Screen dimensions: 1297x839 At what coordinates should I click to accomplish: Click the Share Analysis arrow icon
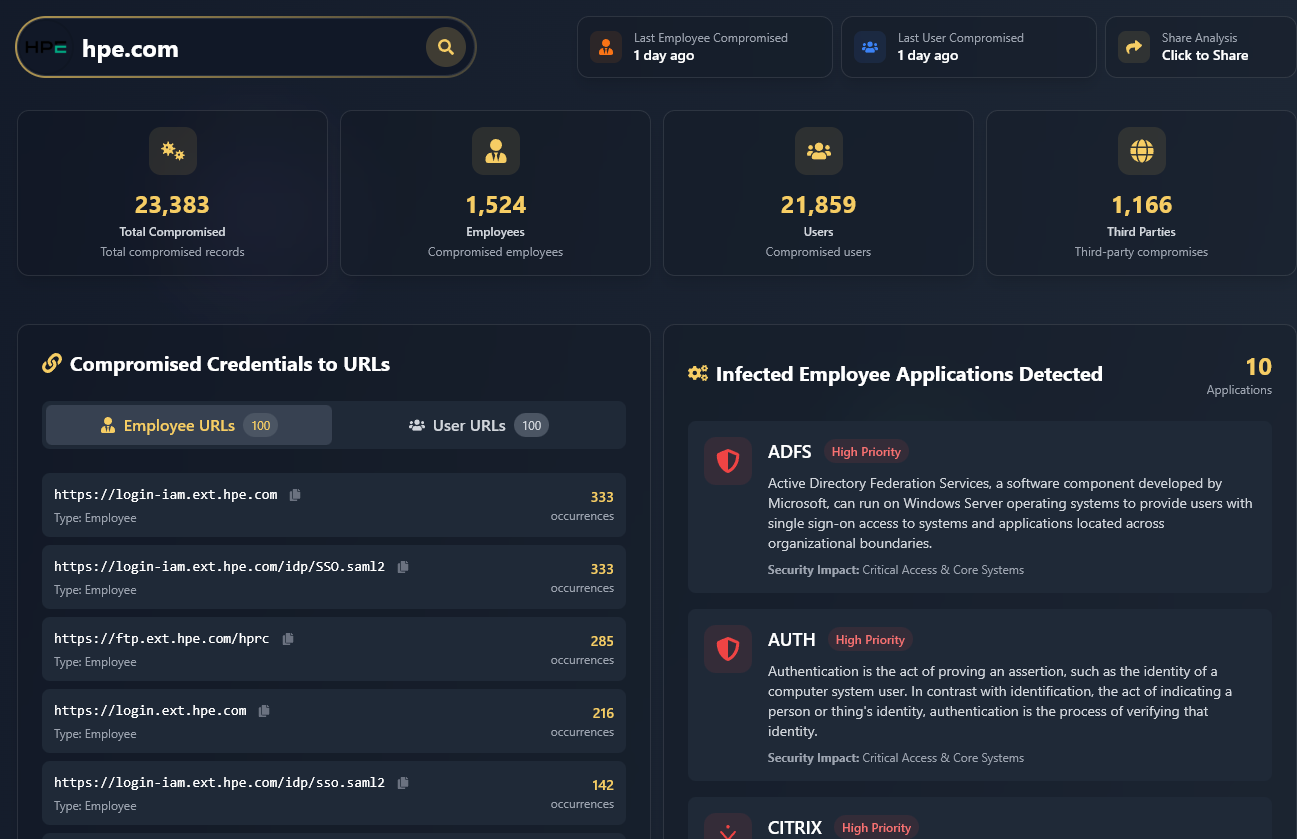tap(1134, 47)
